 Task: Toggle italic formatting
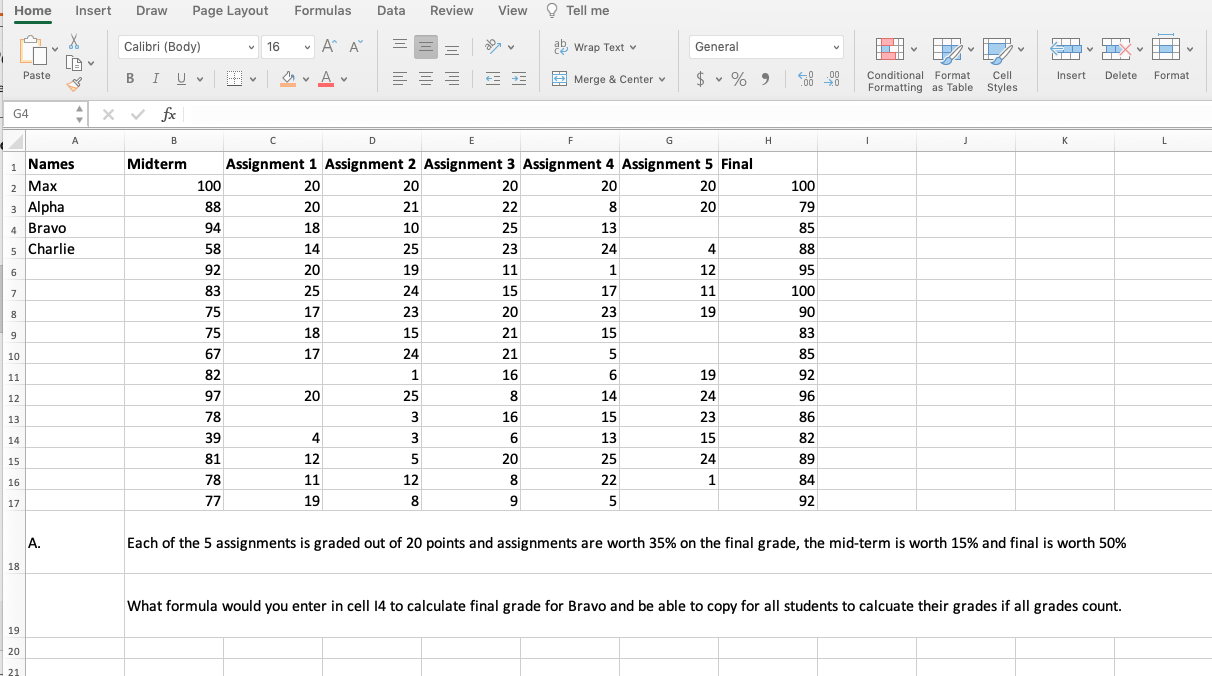click(x=155, y=77)
